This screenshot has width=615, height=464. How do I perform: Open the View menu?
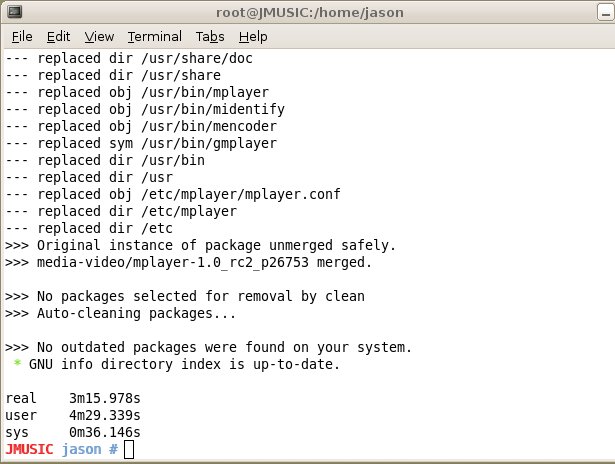click(x=99, y=36)
